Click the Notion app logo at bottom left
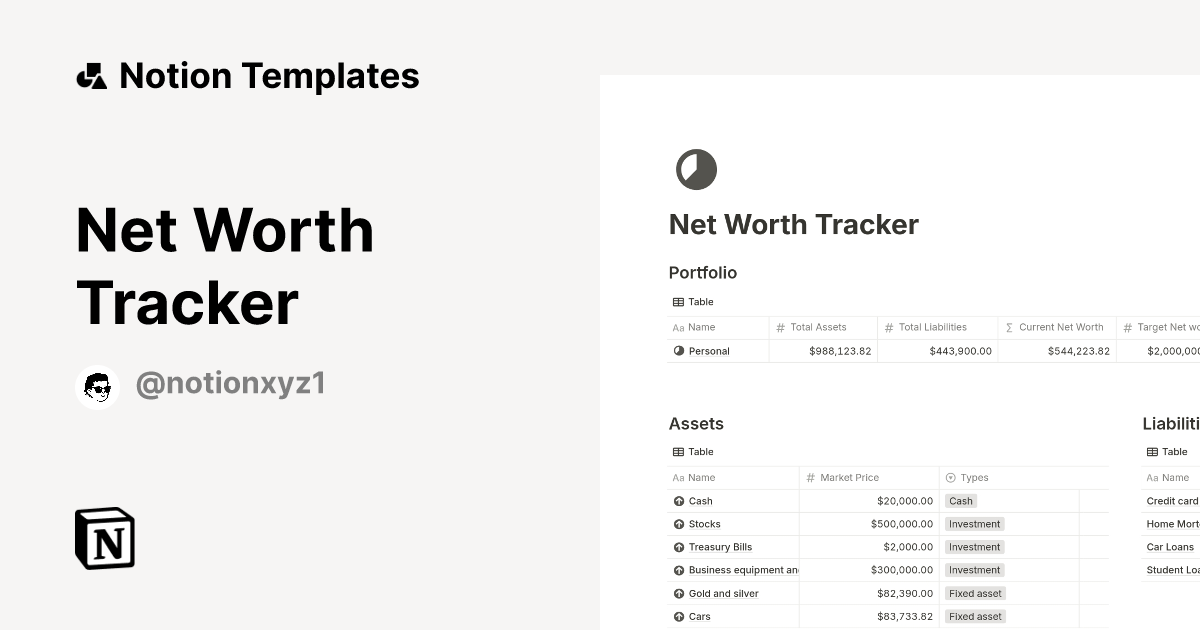 (104, 538)
